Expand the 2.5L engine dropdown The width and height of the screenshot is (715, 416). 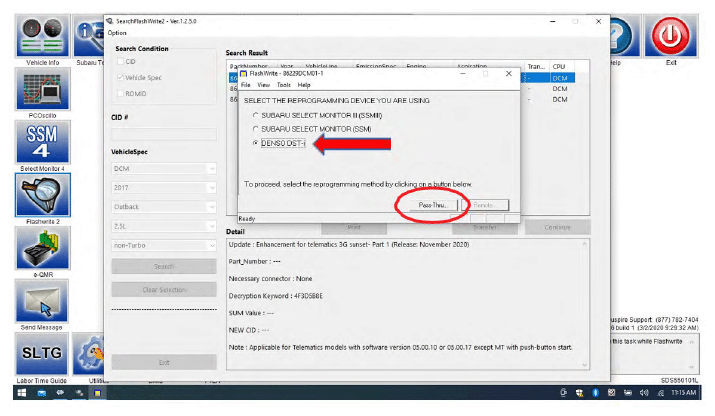pos(212,226)
